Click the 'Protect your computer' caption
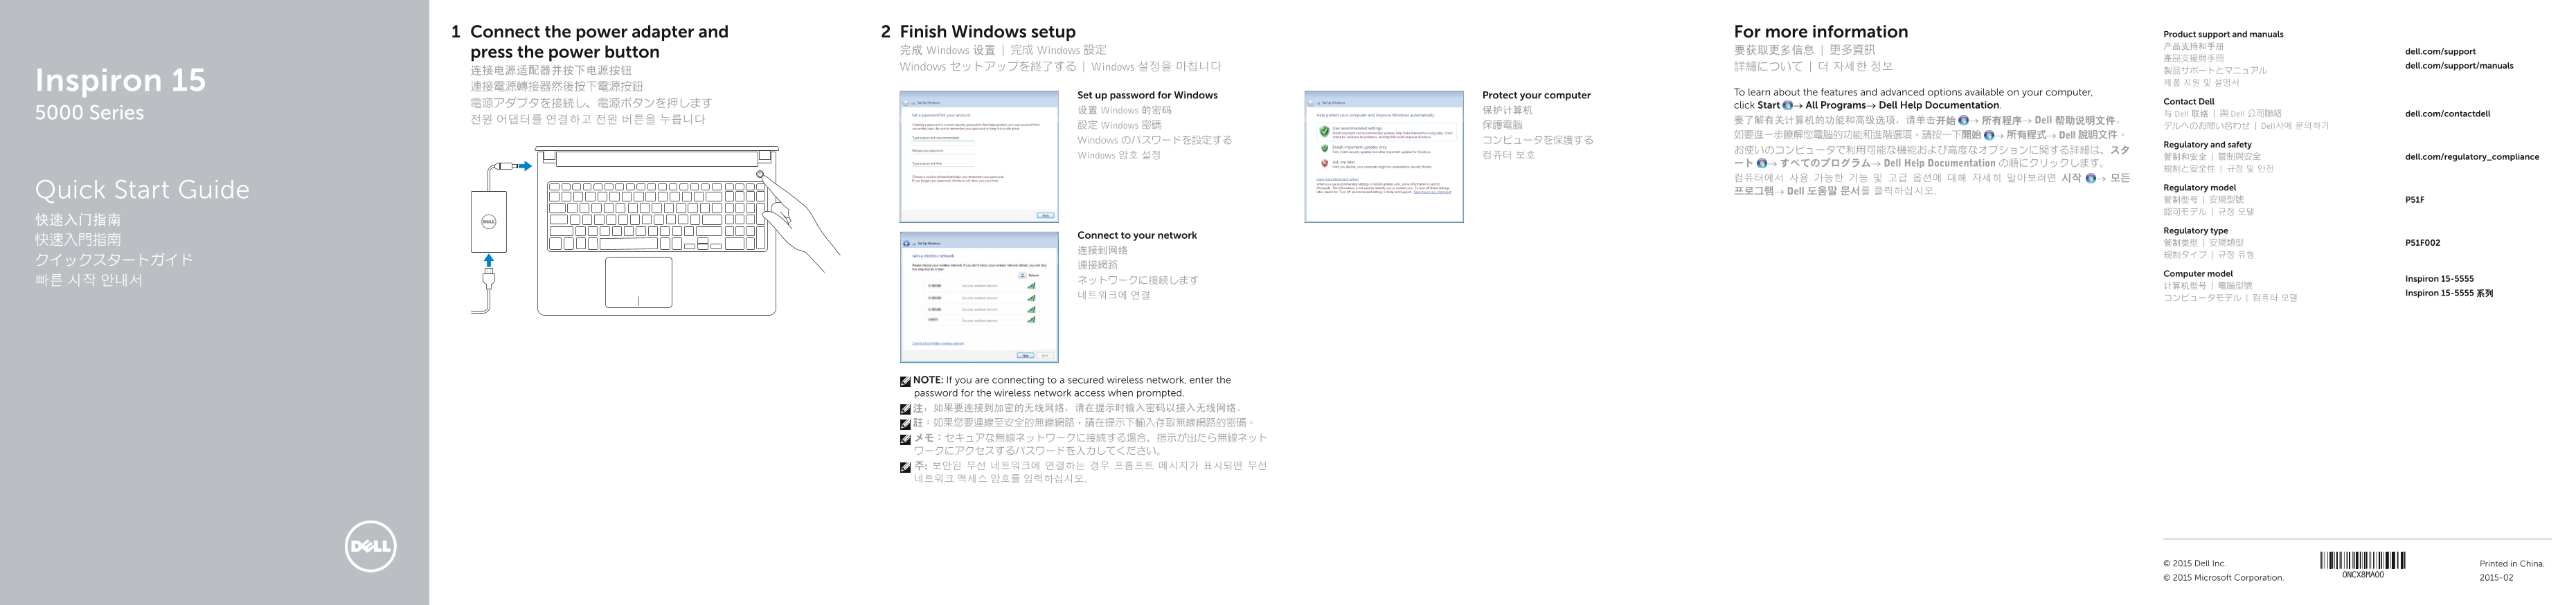The width and height of the screenshot is (2576, 605). coord(1536,96)
